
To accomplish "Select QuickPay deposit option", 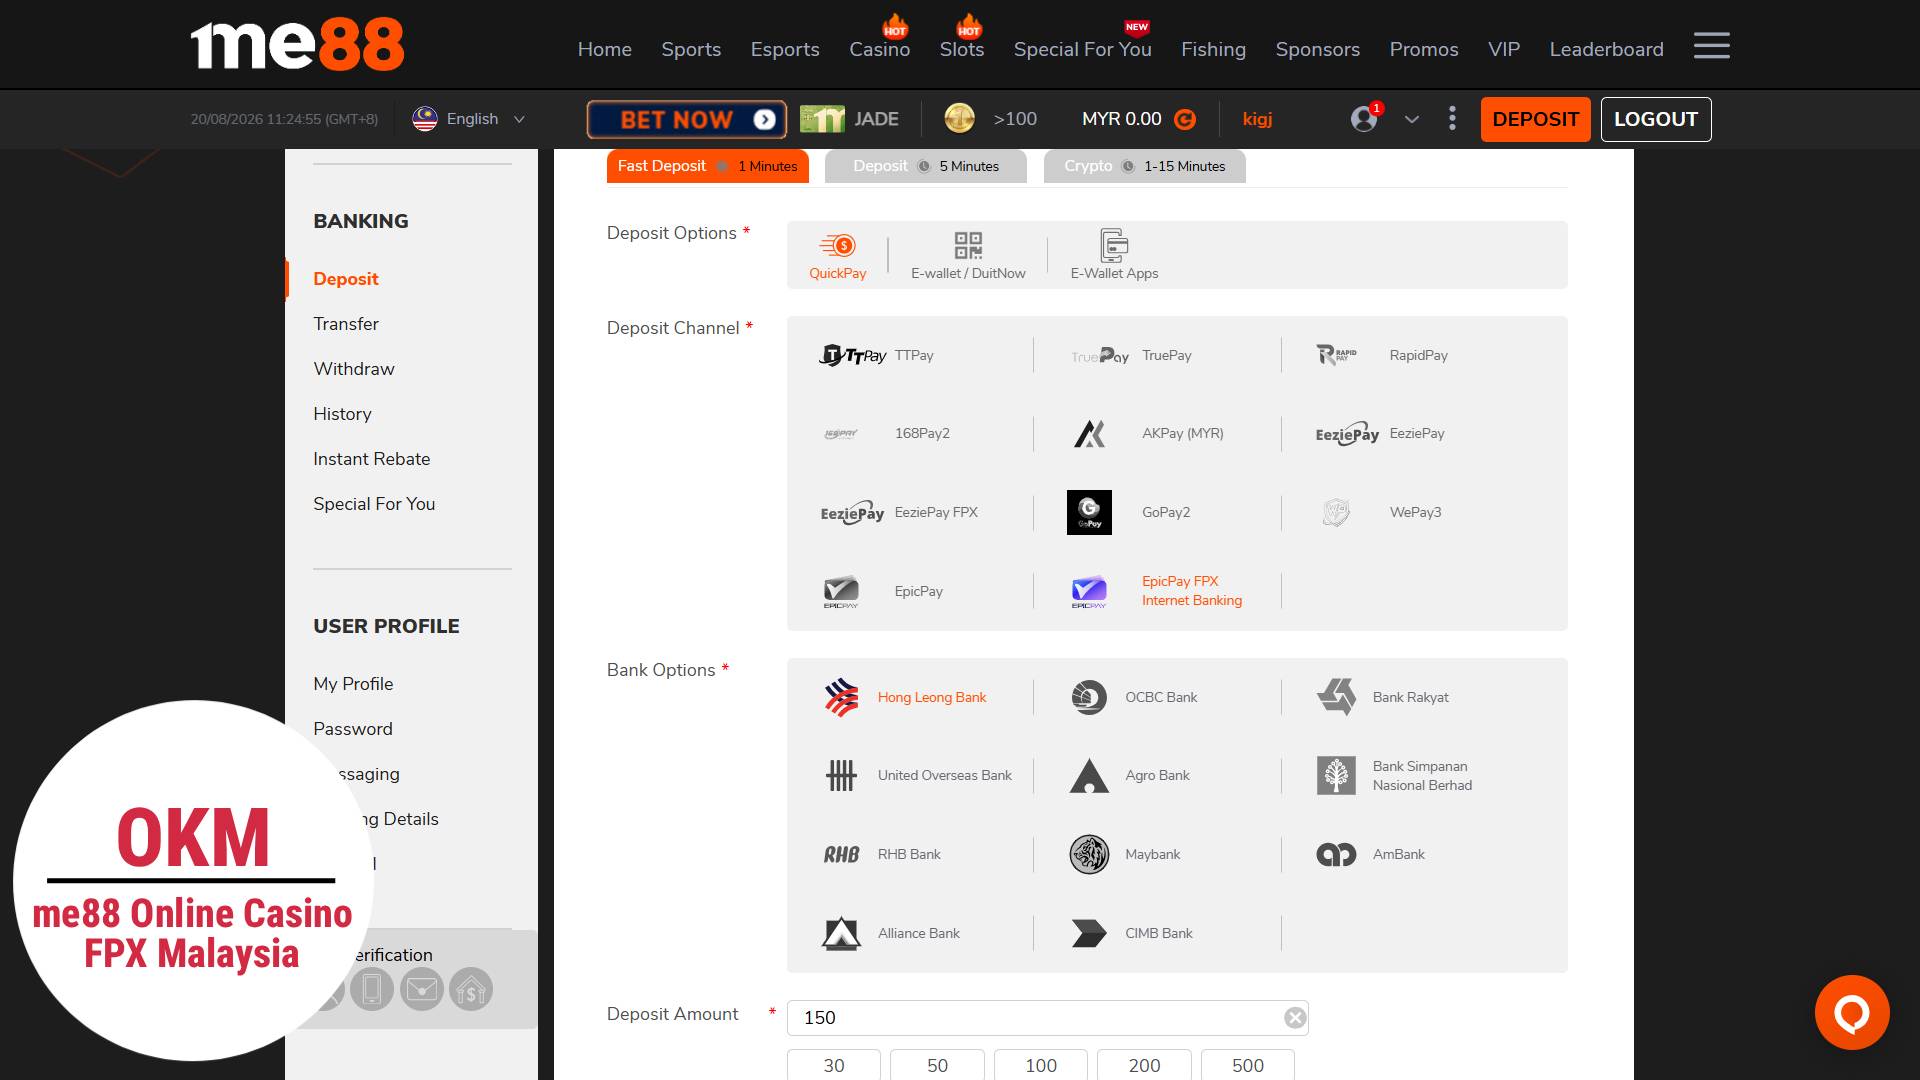I will click(x=838, y=255).
